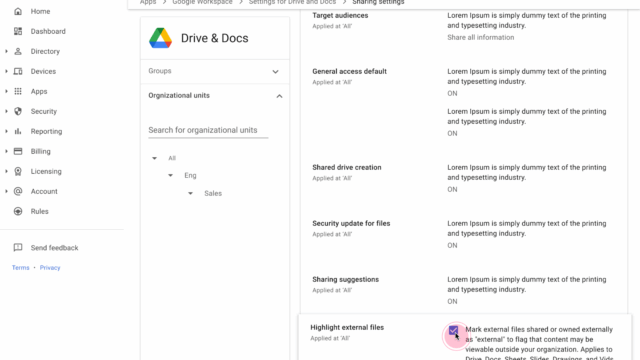Click the Devices icon
640x360 pixels.
[x=18, y=71]
